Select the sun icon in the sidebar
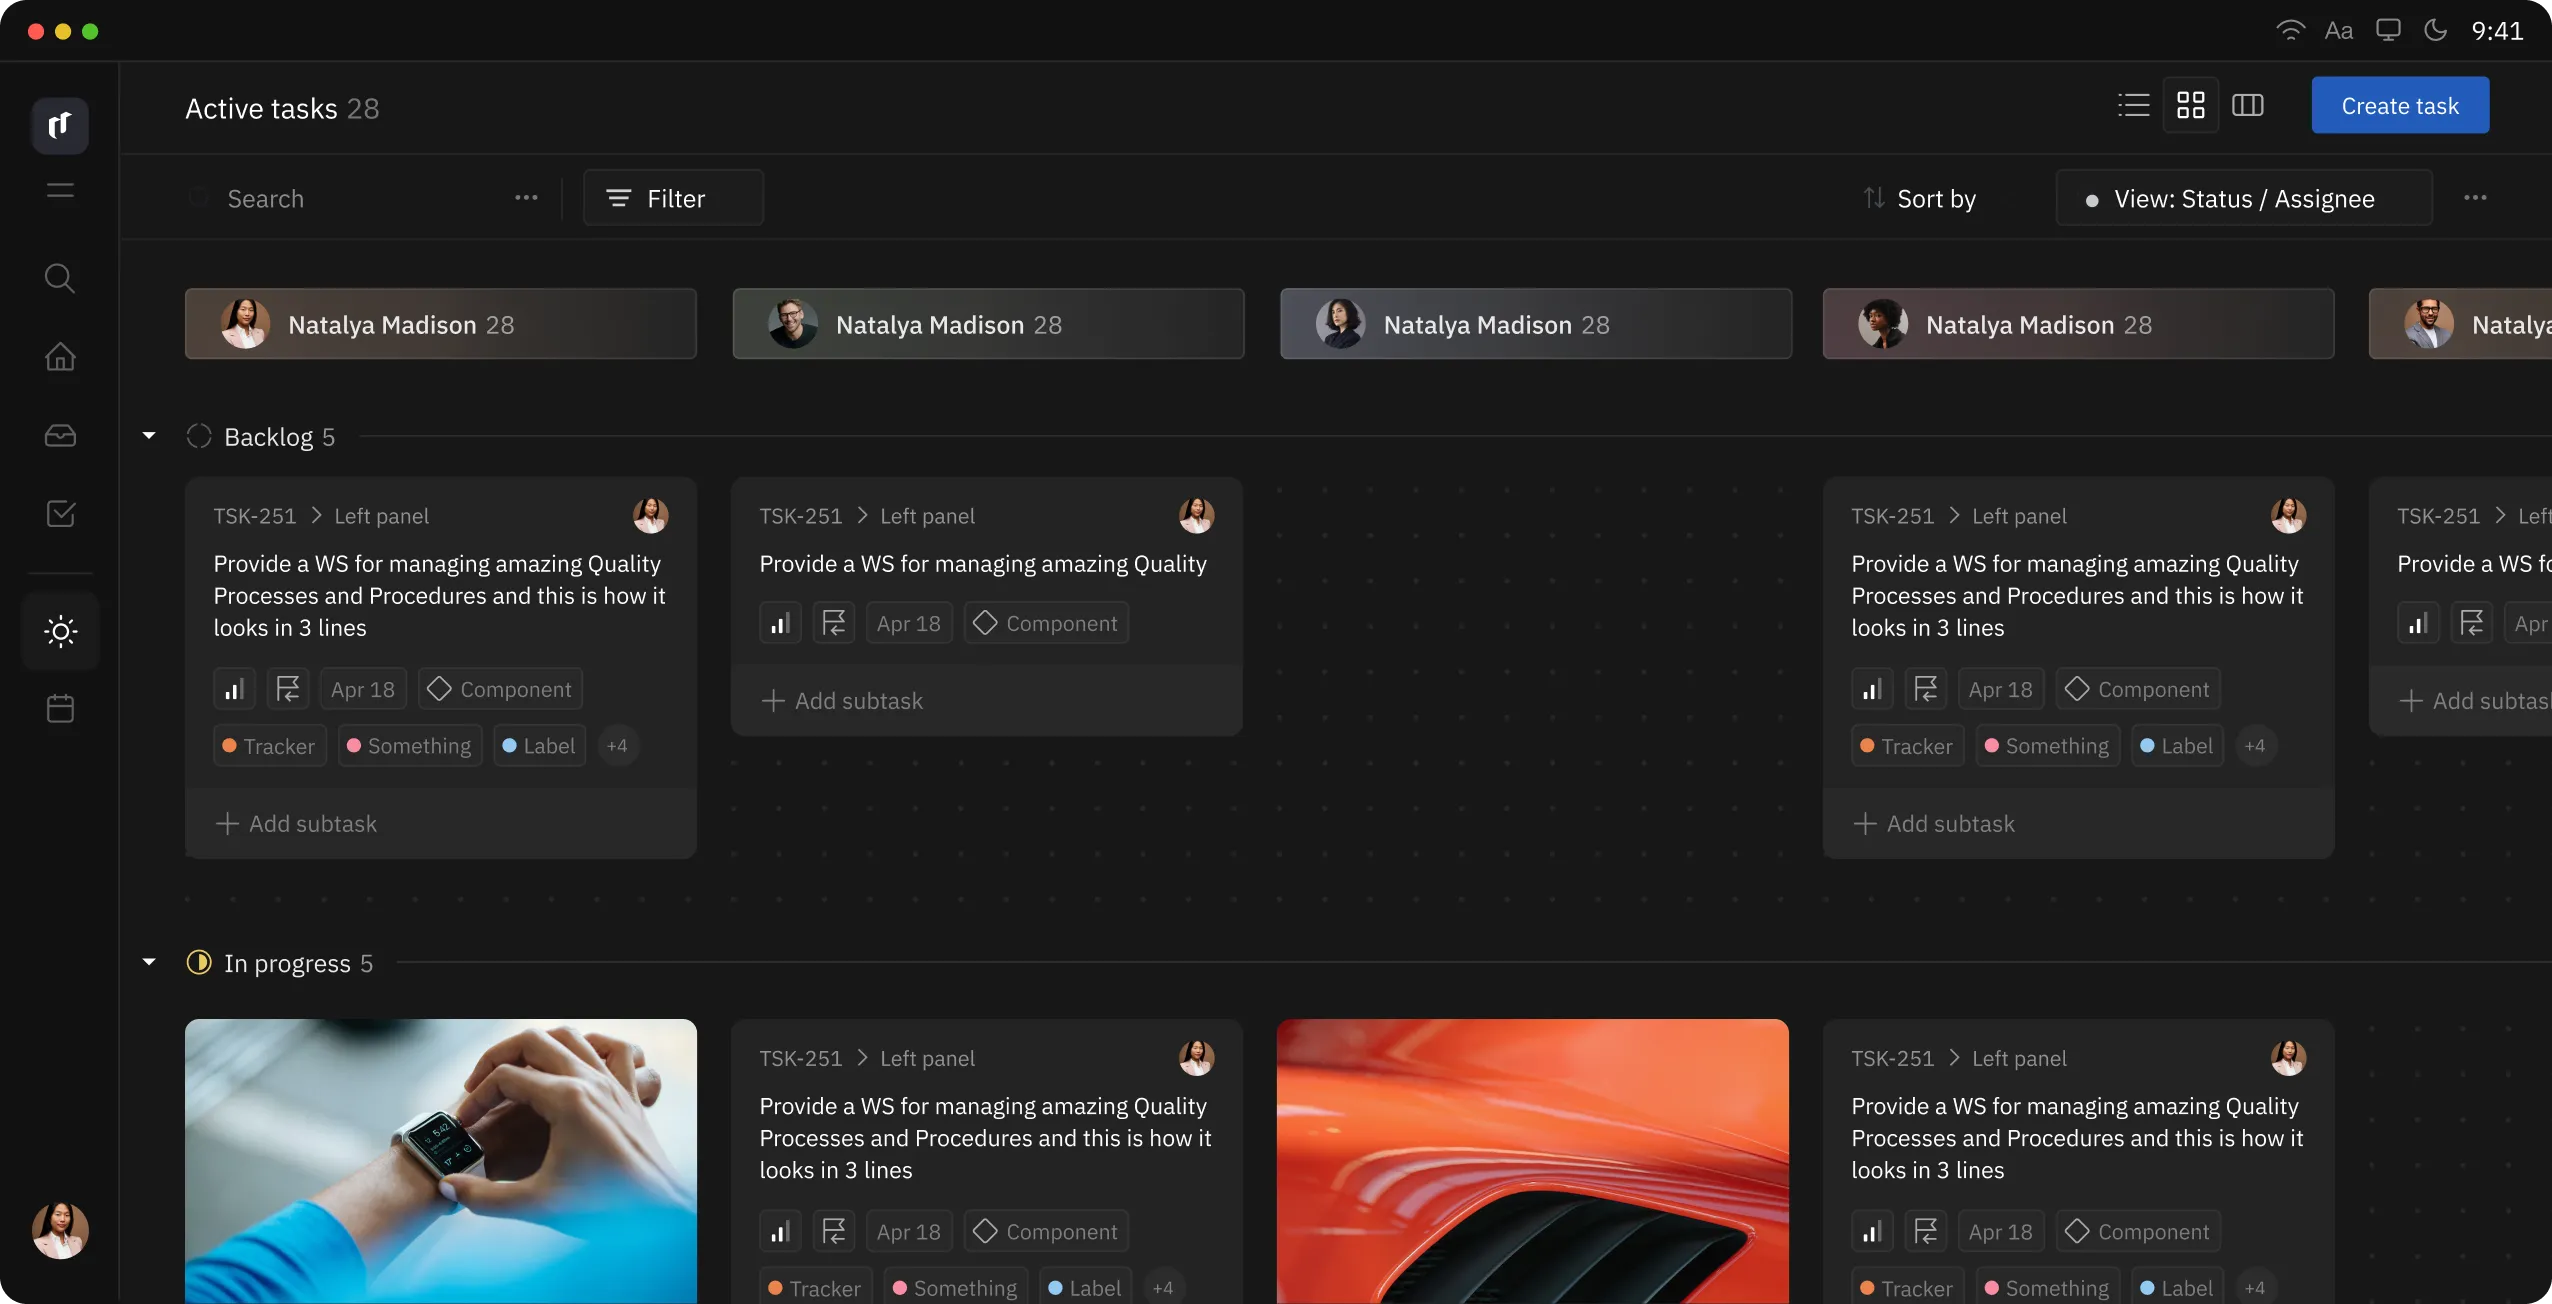The height and width of the screenshot is (1304, 2552). 60,631
